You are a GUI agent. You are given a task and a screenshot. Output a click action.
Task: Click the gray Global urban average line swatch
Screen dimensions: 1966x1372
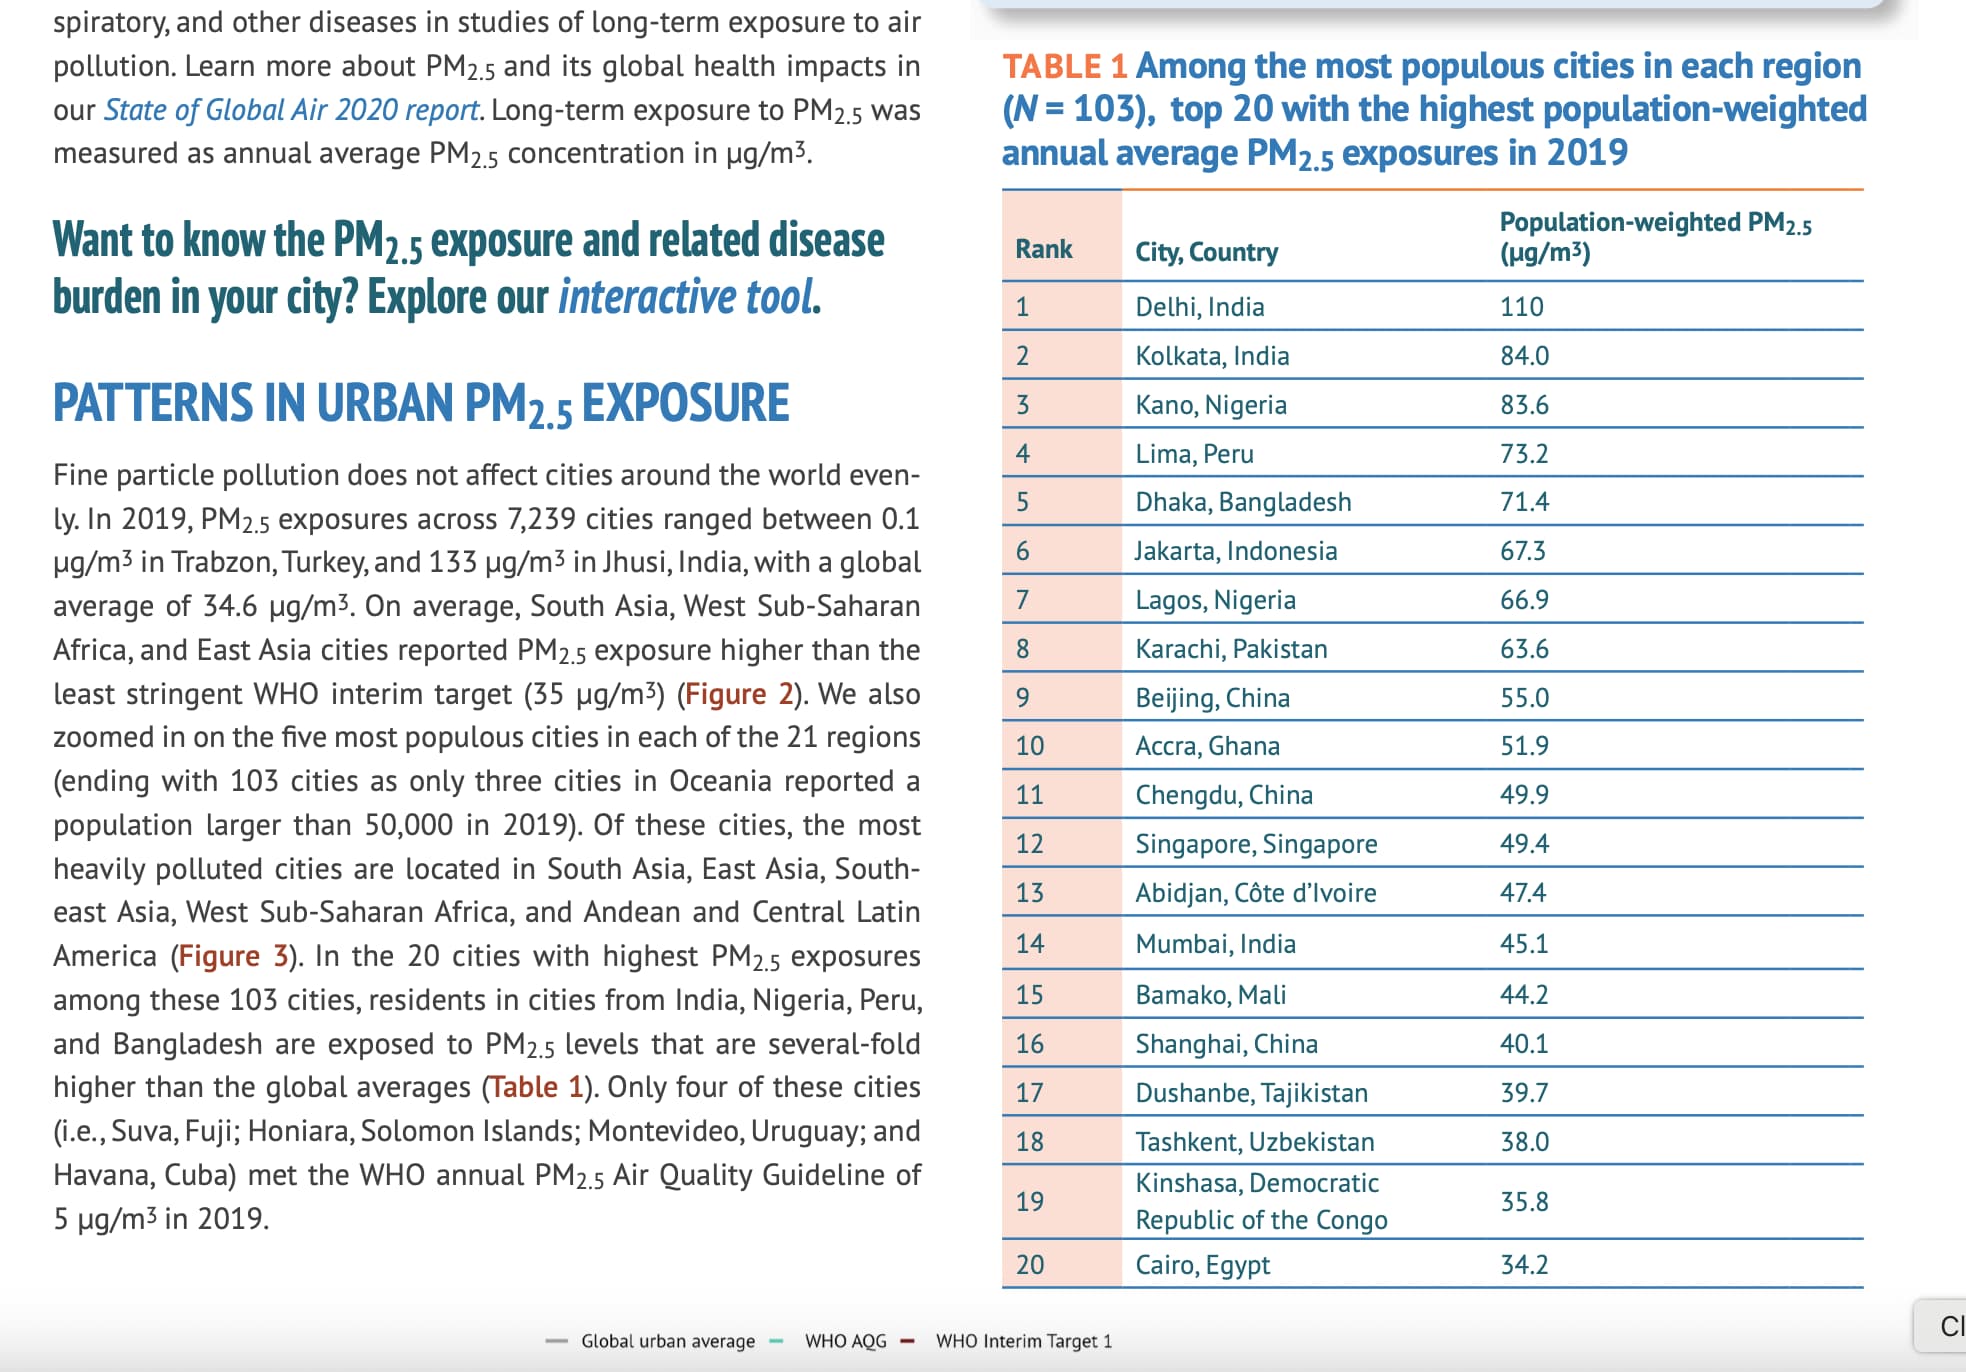click(557, 1341)
